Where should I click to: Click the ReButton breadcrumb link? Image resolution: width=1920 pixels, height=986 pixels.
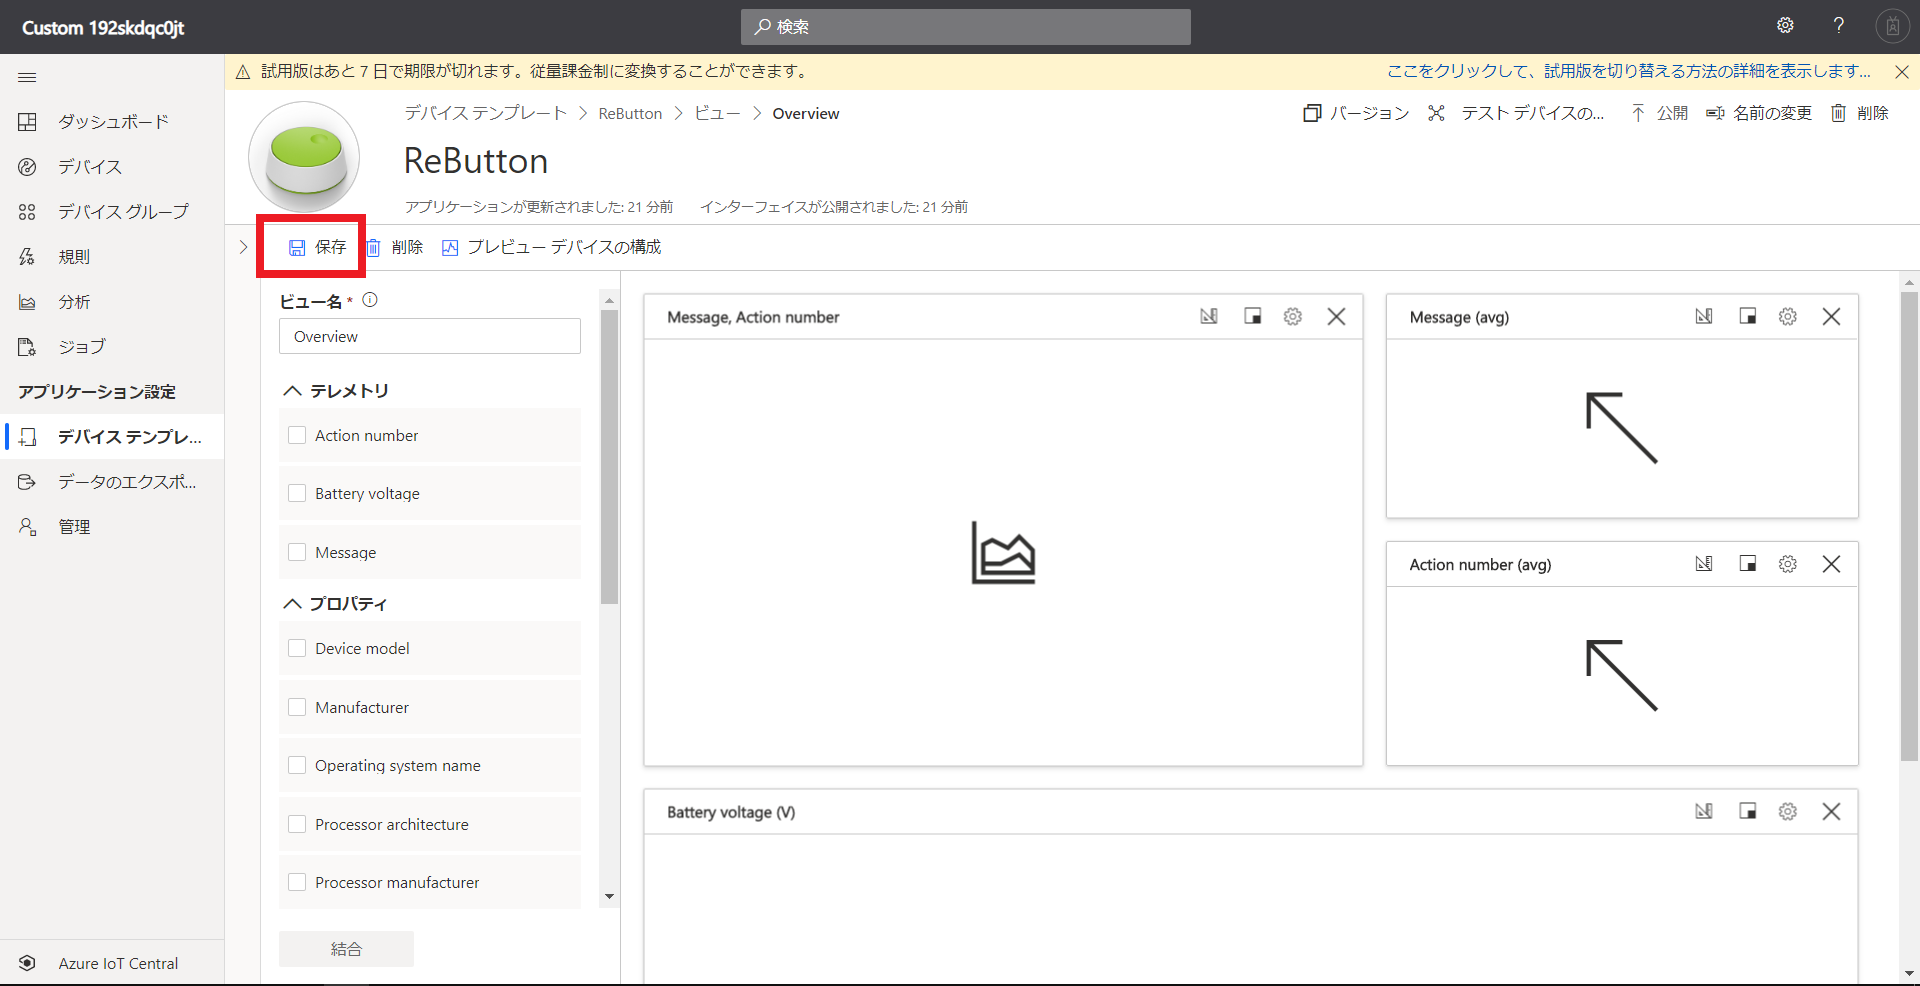tap(630, 114)
